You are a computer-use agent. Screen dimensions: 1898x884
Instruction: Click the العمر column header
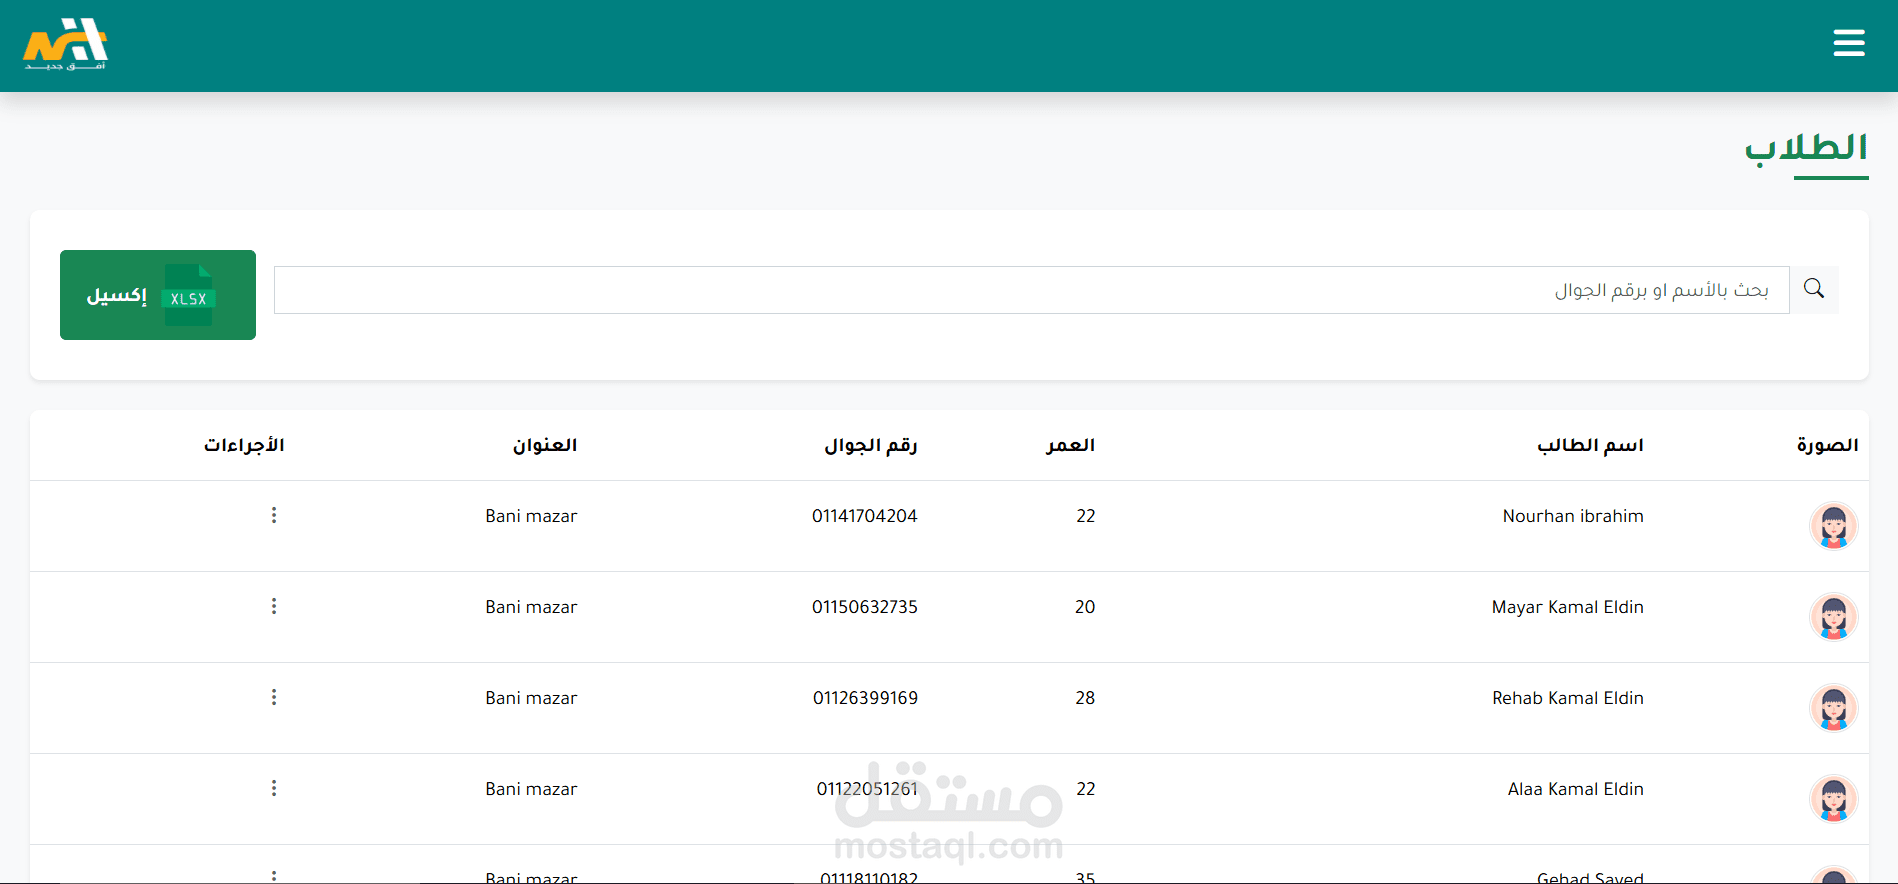1070,445
